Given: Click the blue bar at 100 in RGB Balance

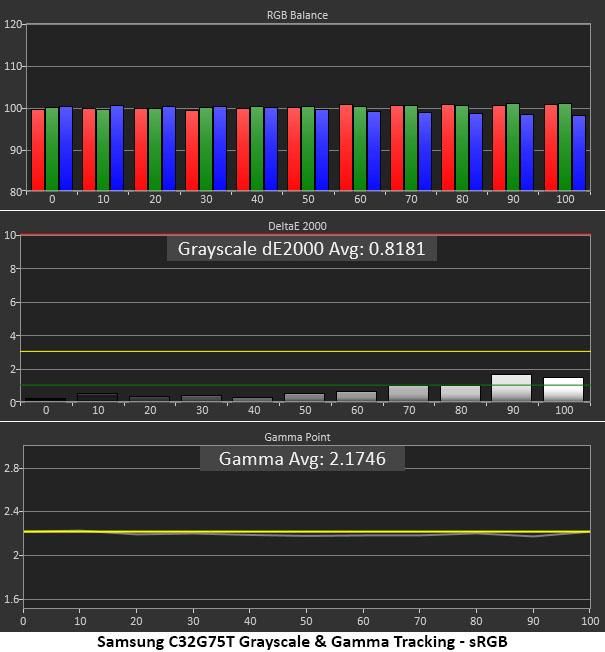Looking at the screenshot, I should (578, 153).
